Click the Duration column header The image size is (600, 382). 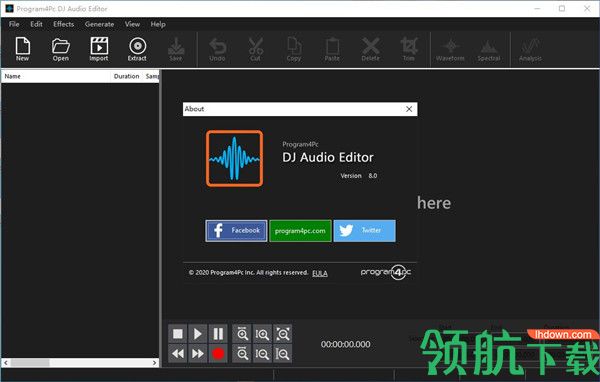click(x=127, y=76)
